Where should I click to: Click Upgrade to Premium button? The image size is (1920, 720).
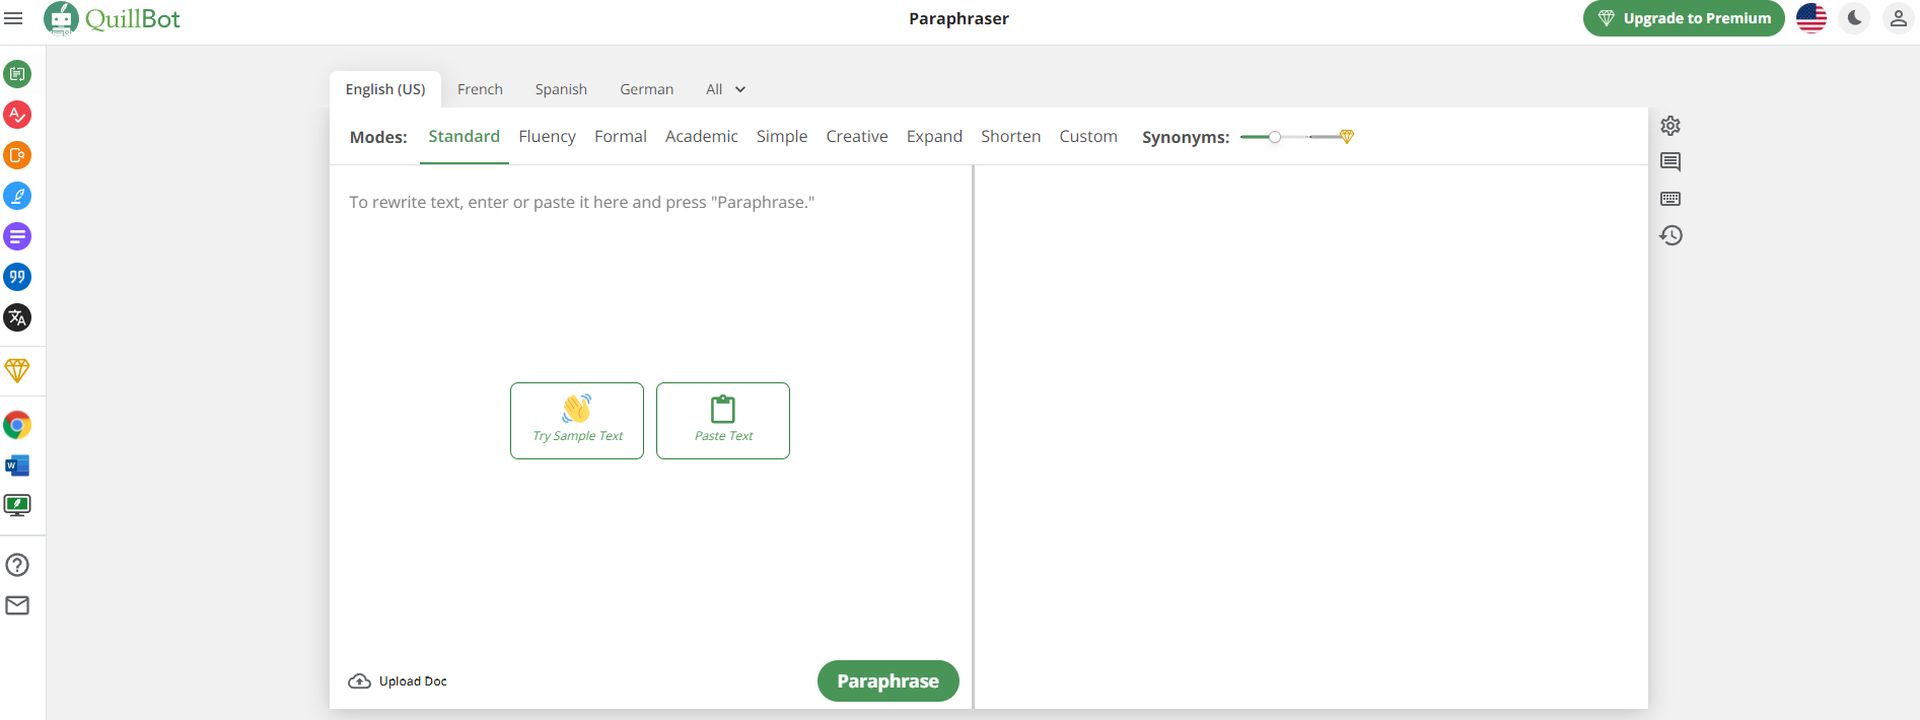pyautogui.click(x=1684, y=18)
